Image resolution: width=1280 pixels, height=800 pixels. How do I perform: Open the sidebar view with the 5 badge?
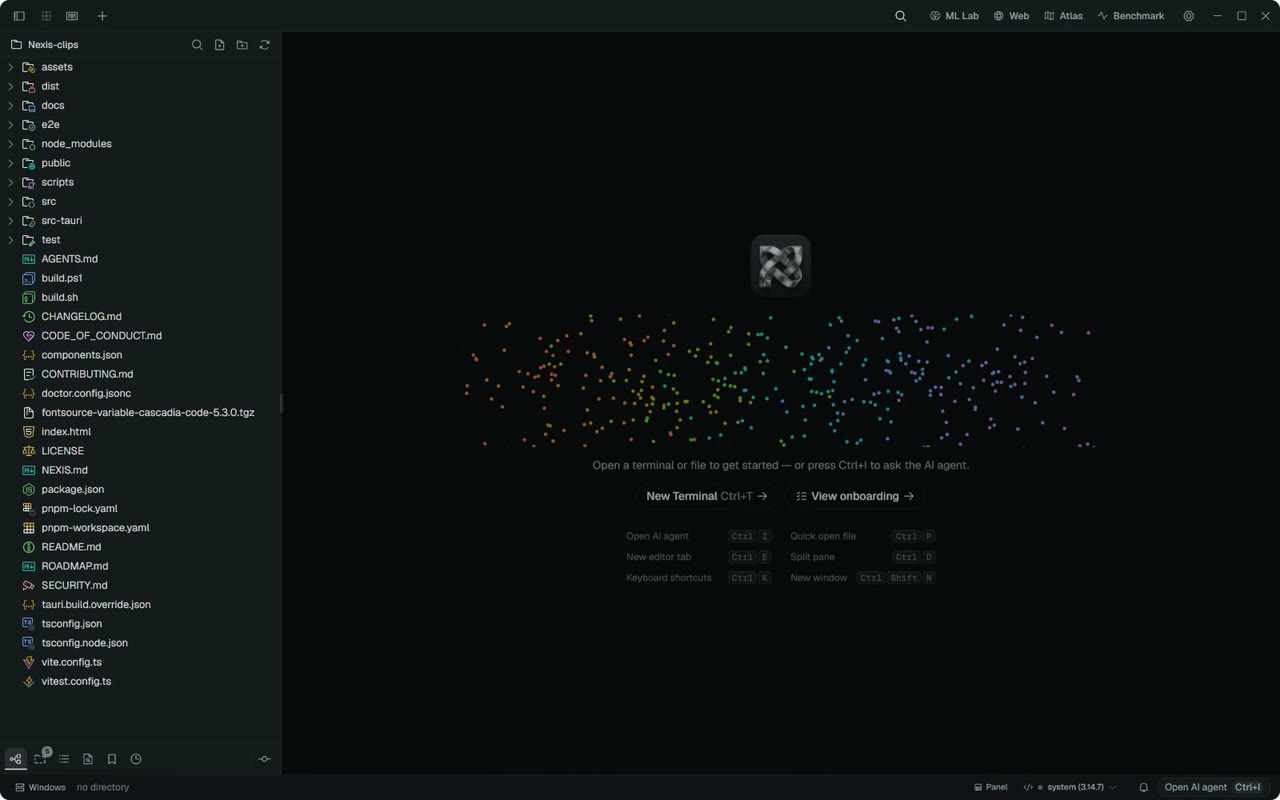[41, 758]
